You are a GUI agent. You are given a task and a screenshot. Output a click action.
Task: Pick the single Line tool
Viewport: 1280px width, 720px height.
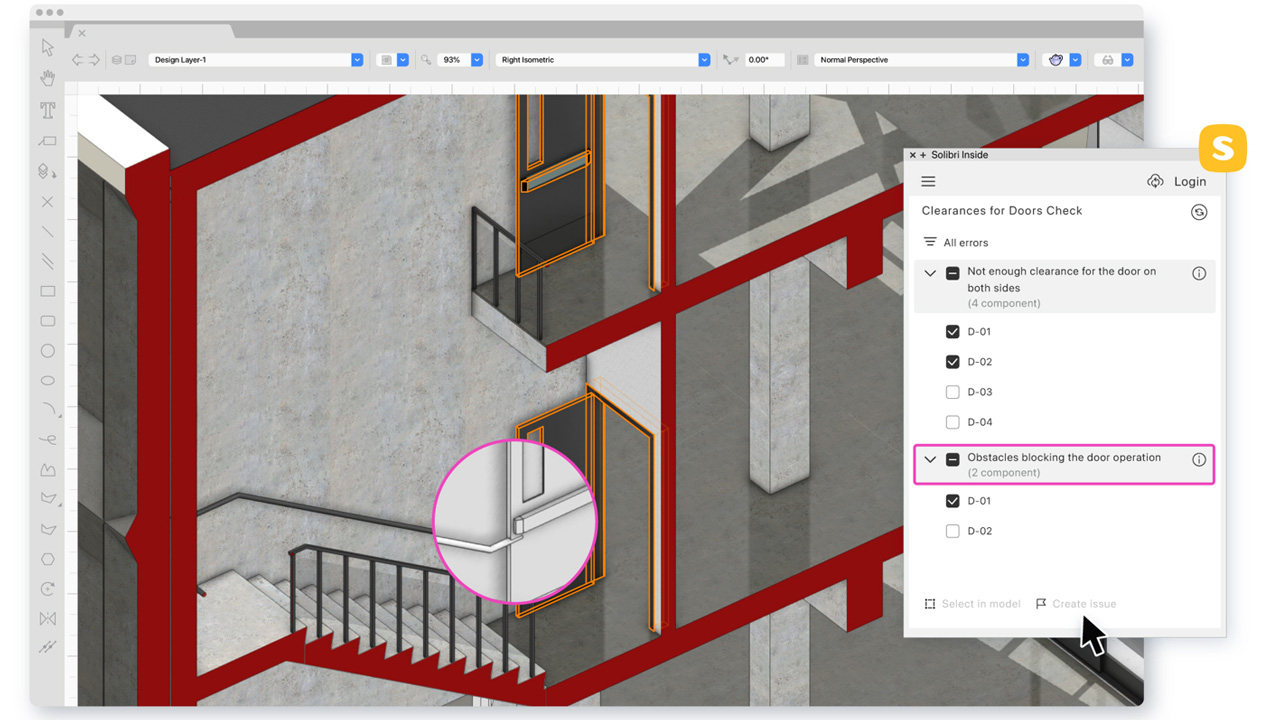point(47,231)
